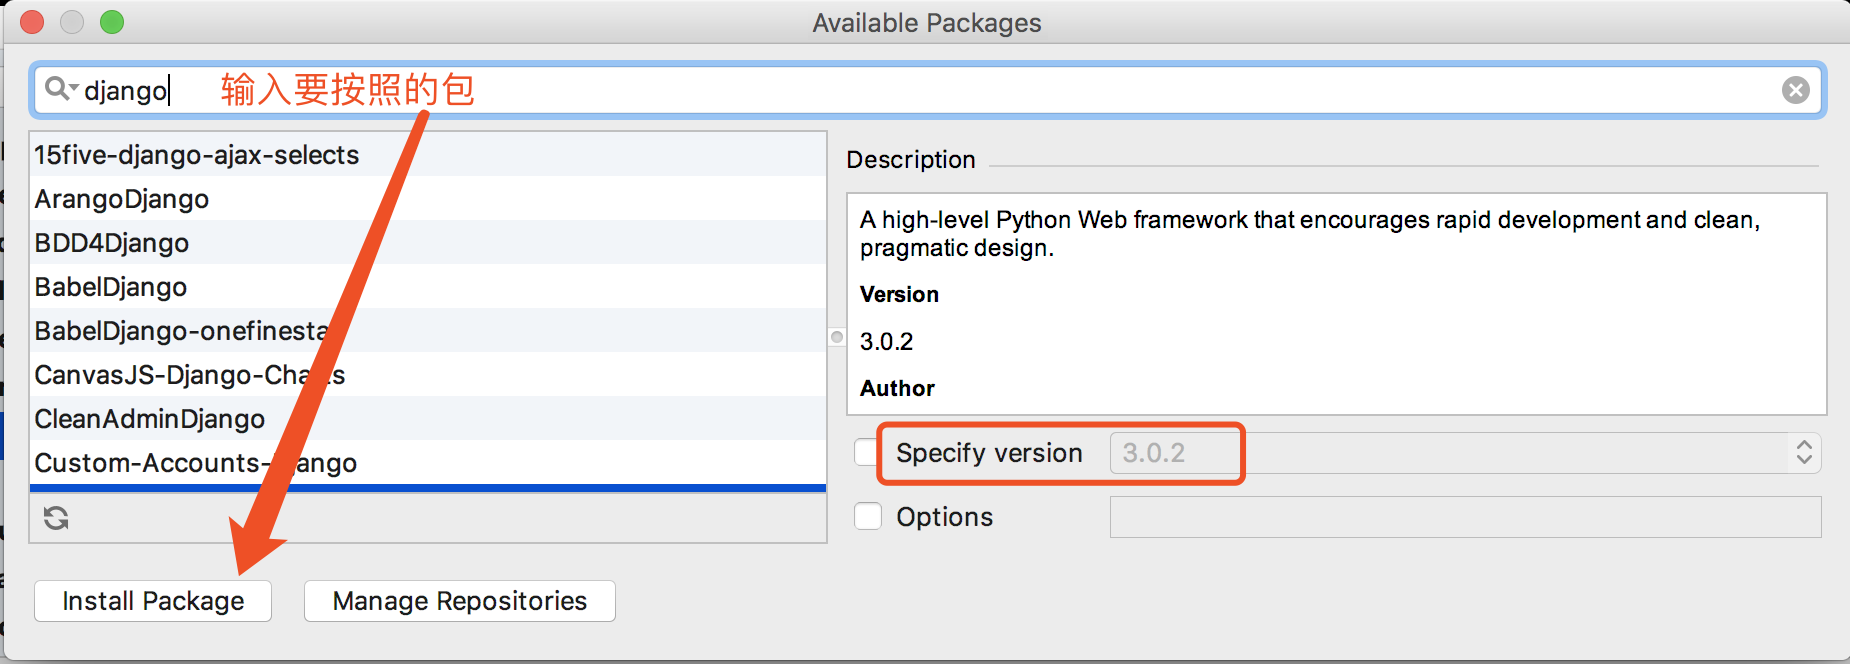Click the version combo box stepper arrows
Viewport: 1850px width, 664px height.
[1804, 453]
